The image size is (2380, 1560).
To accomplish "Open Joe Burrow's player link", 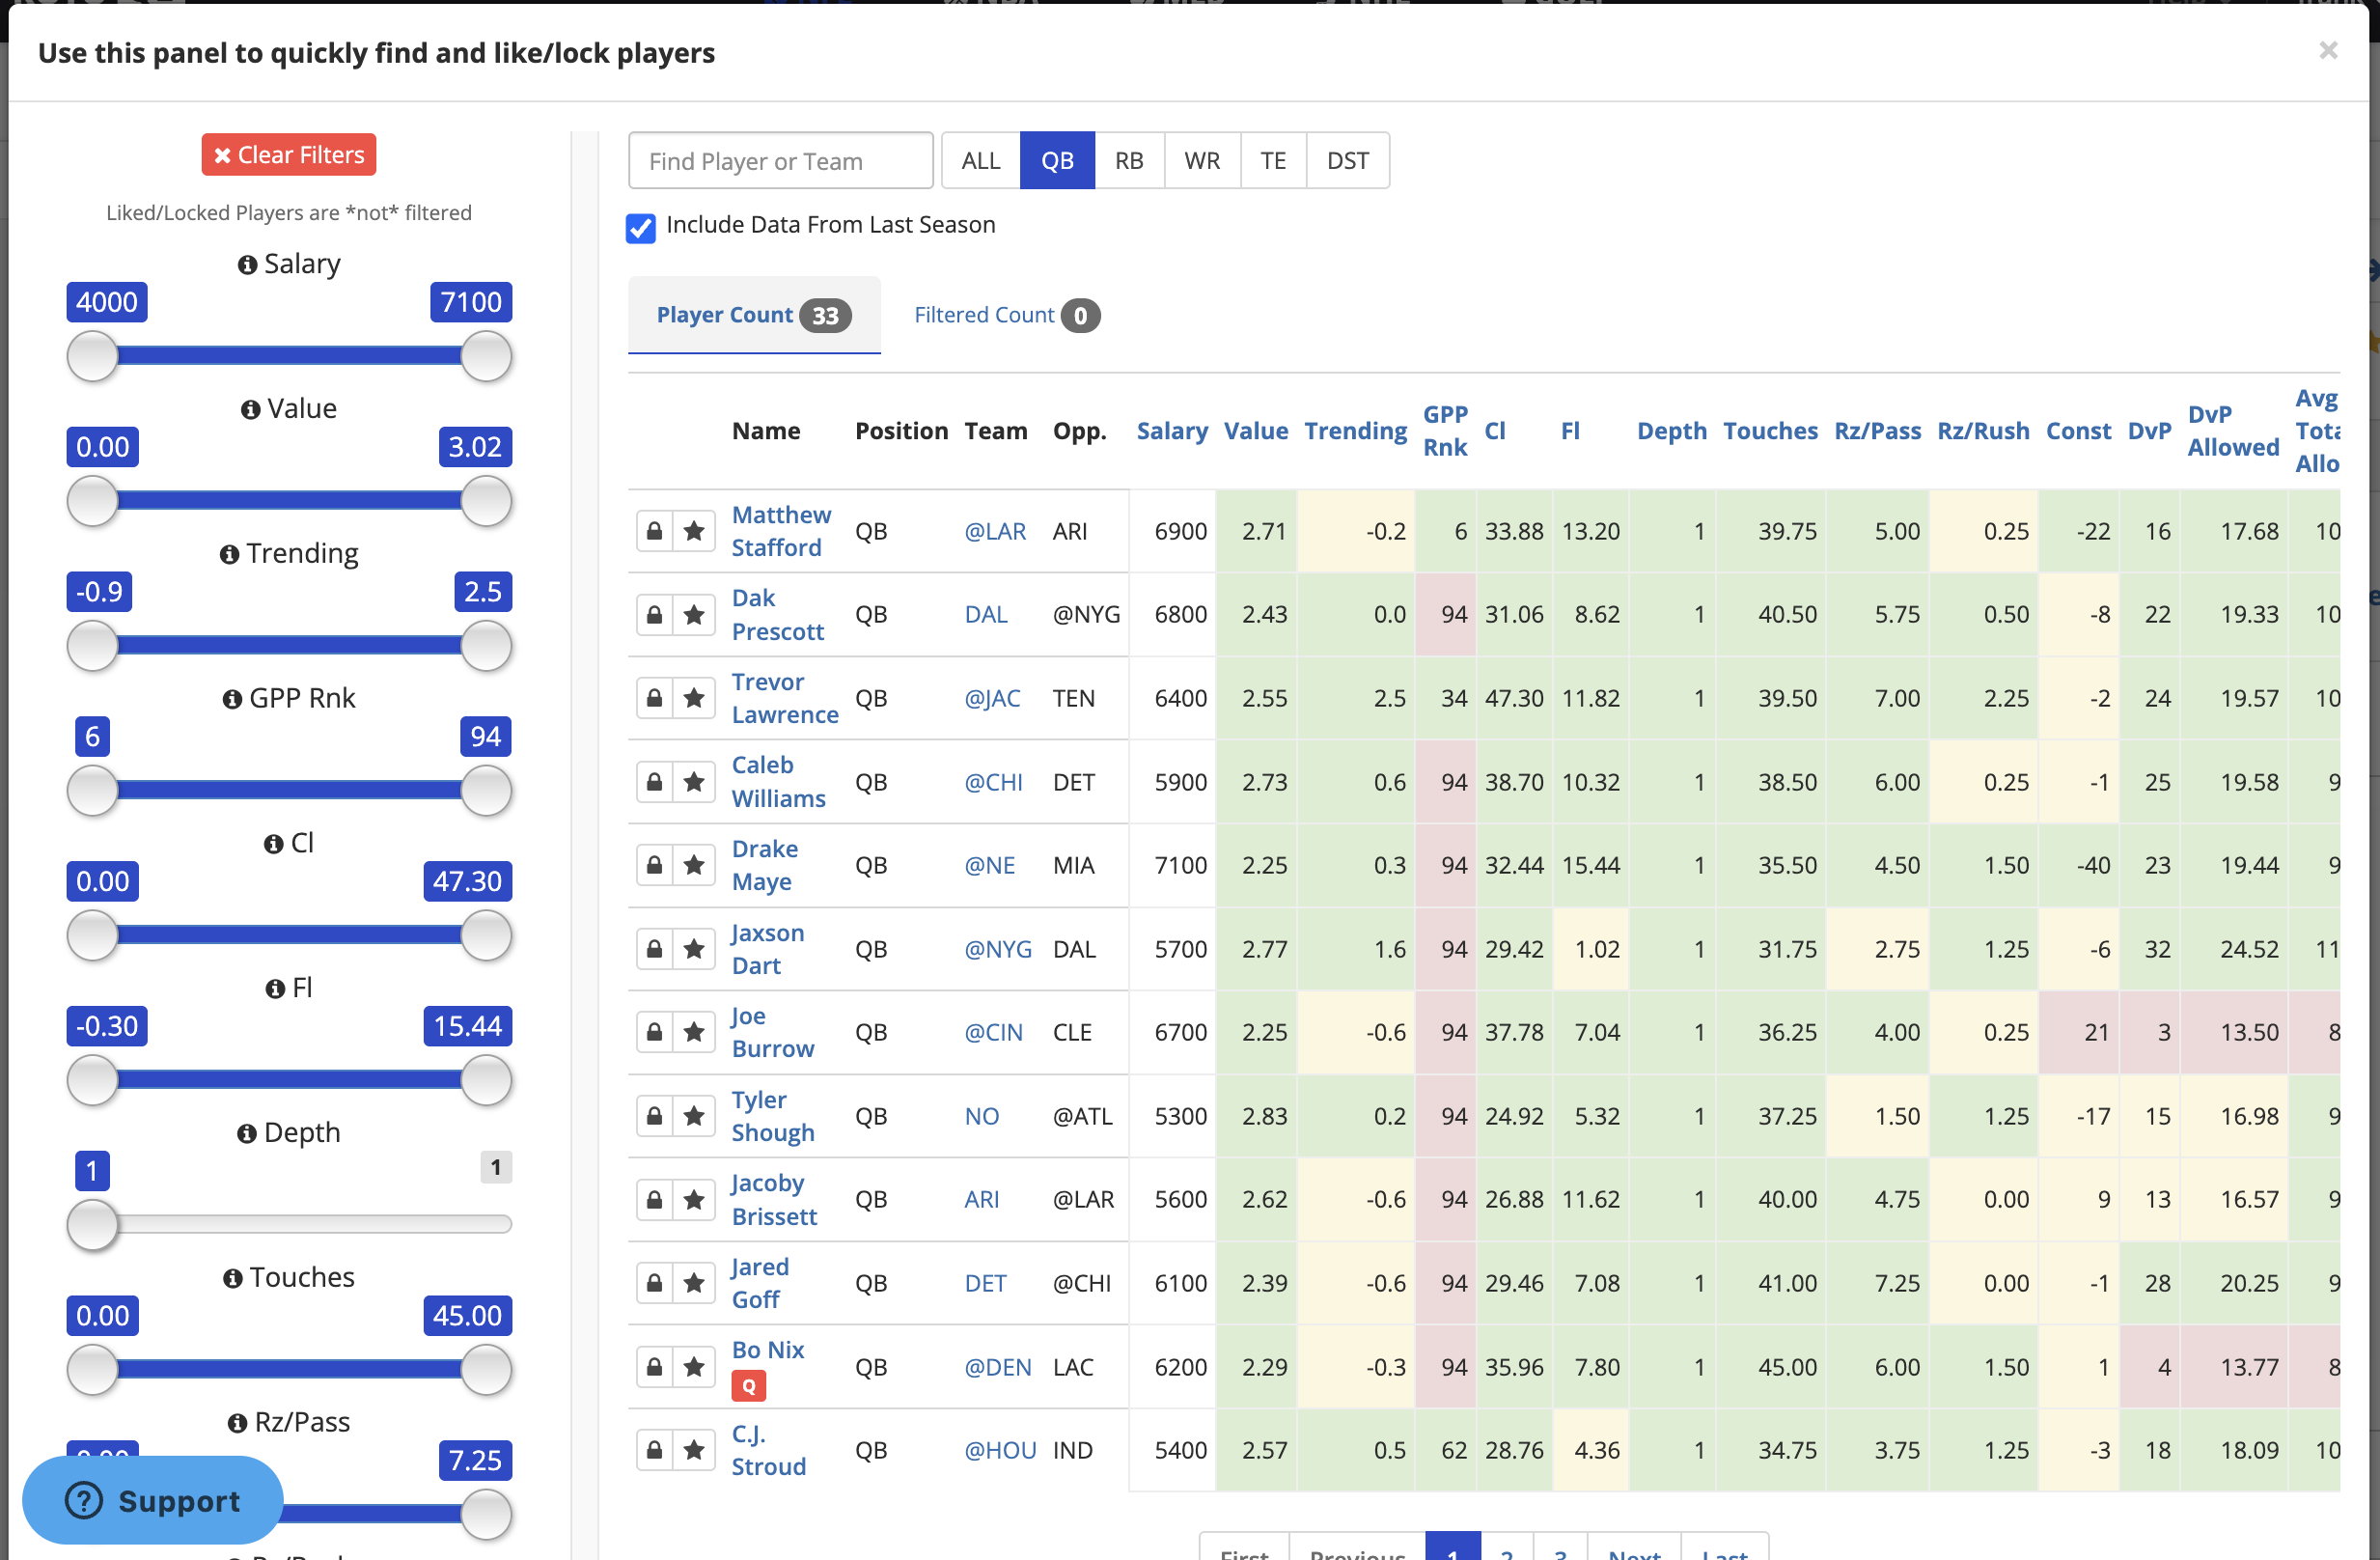I will coord(772,1032).
